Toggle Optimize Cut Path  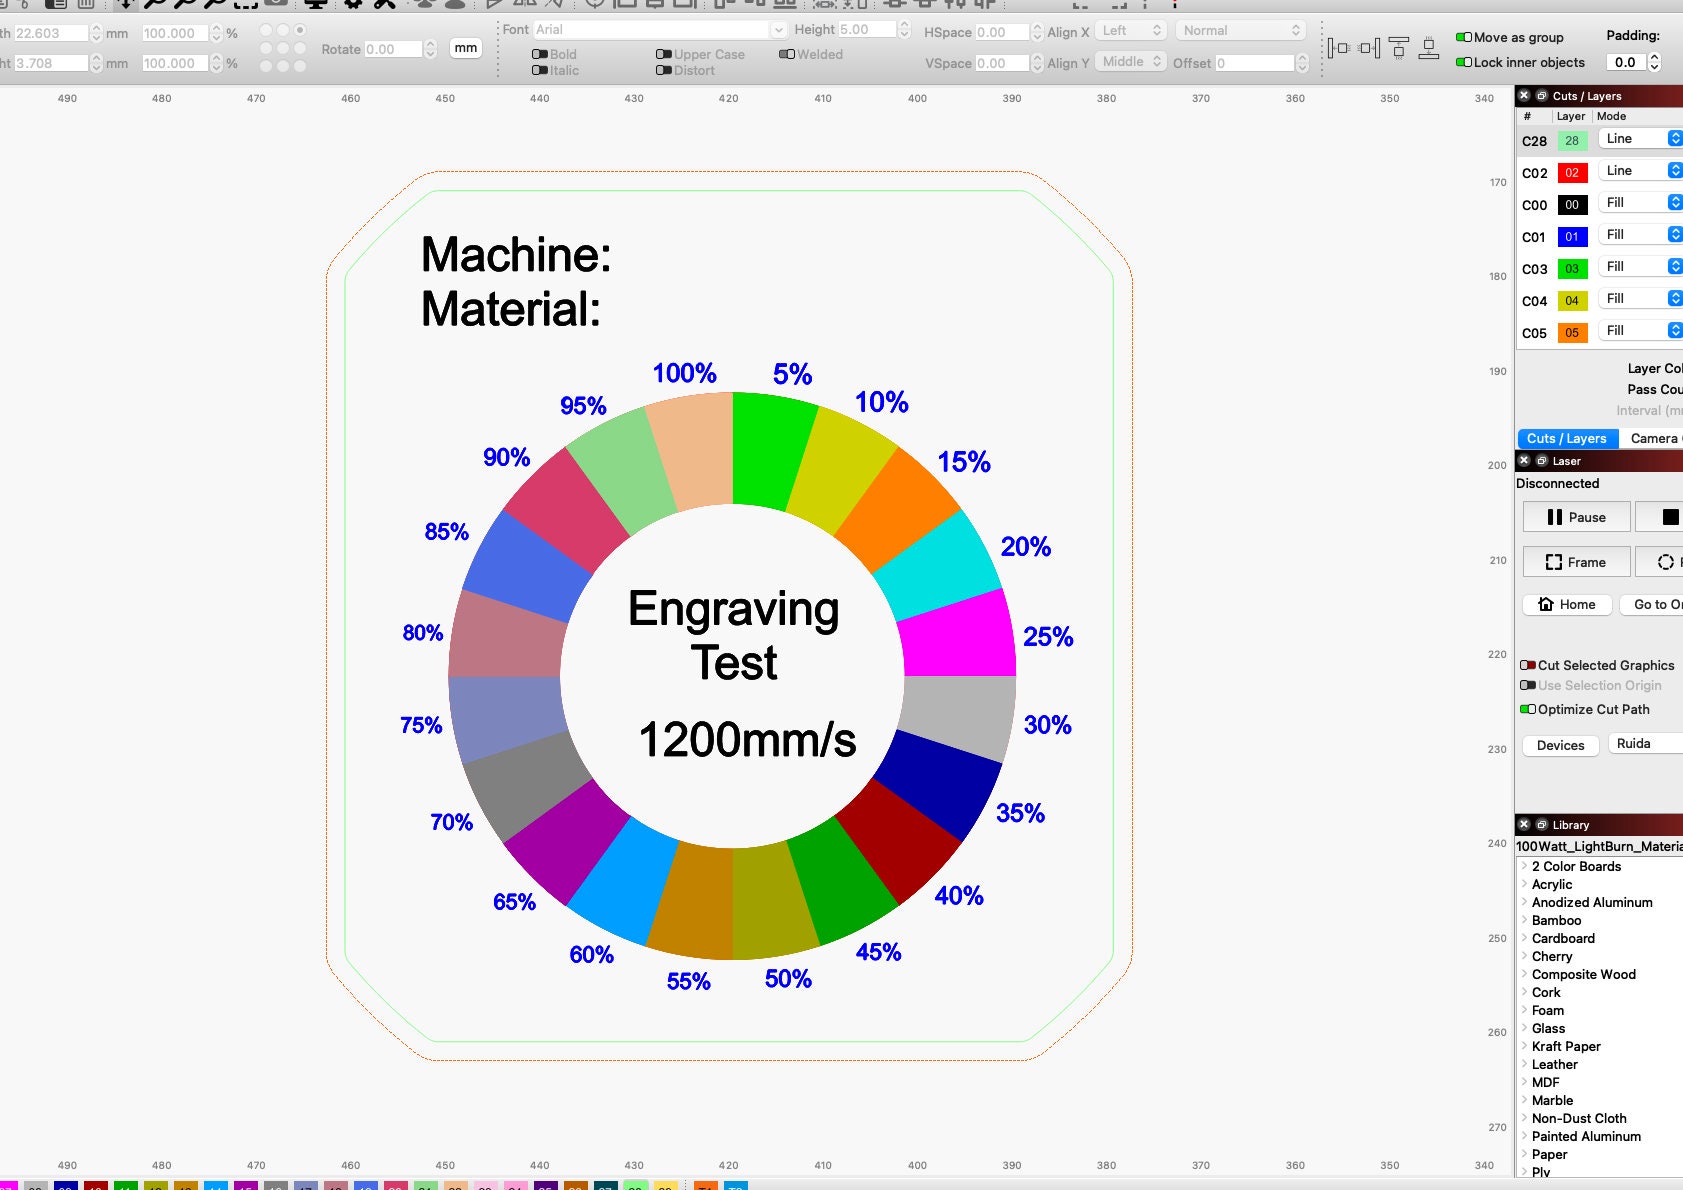click(1527, 709)
